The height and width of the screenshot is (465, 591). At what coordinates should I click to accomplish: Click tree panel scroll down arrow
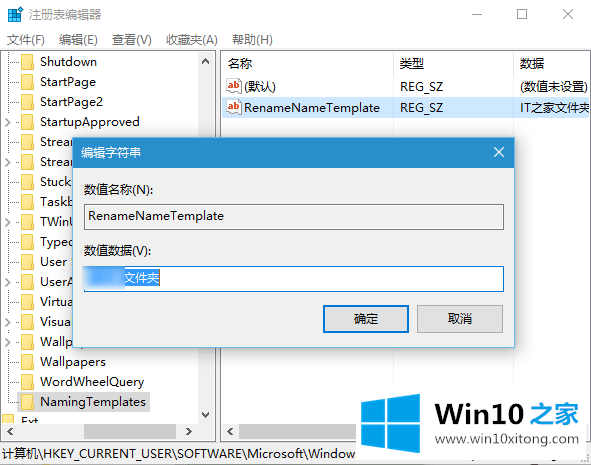[205, 415]
